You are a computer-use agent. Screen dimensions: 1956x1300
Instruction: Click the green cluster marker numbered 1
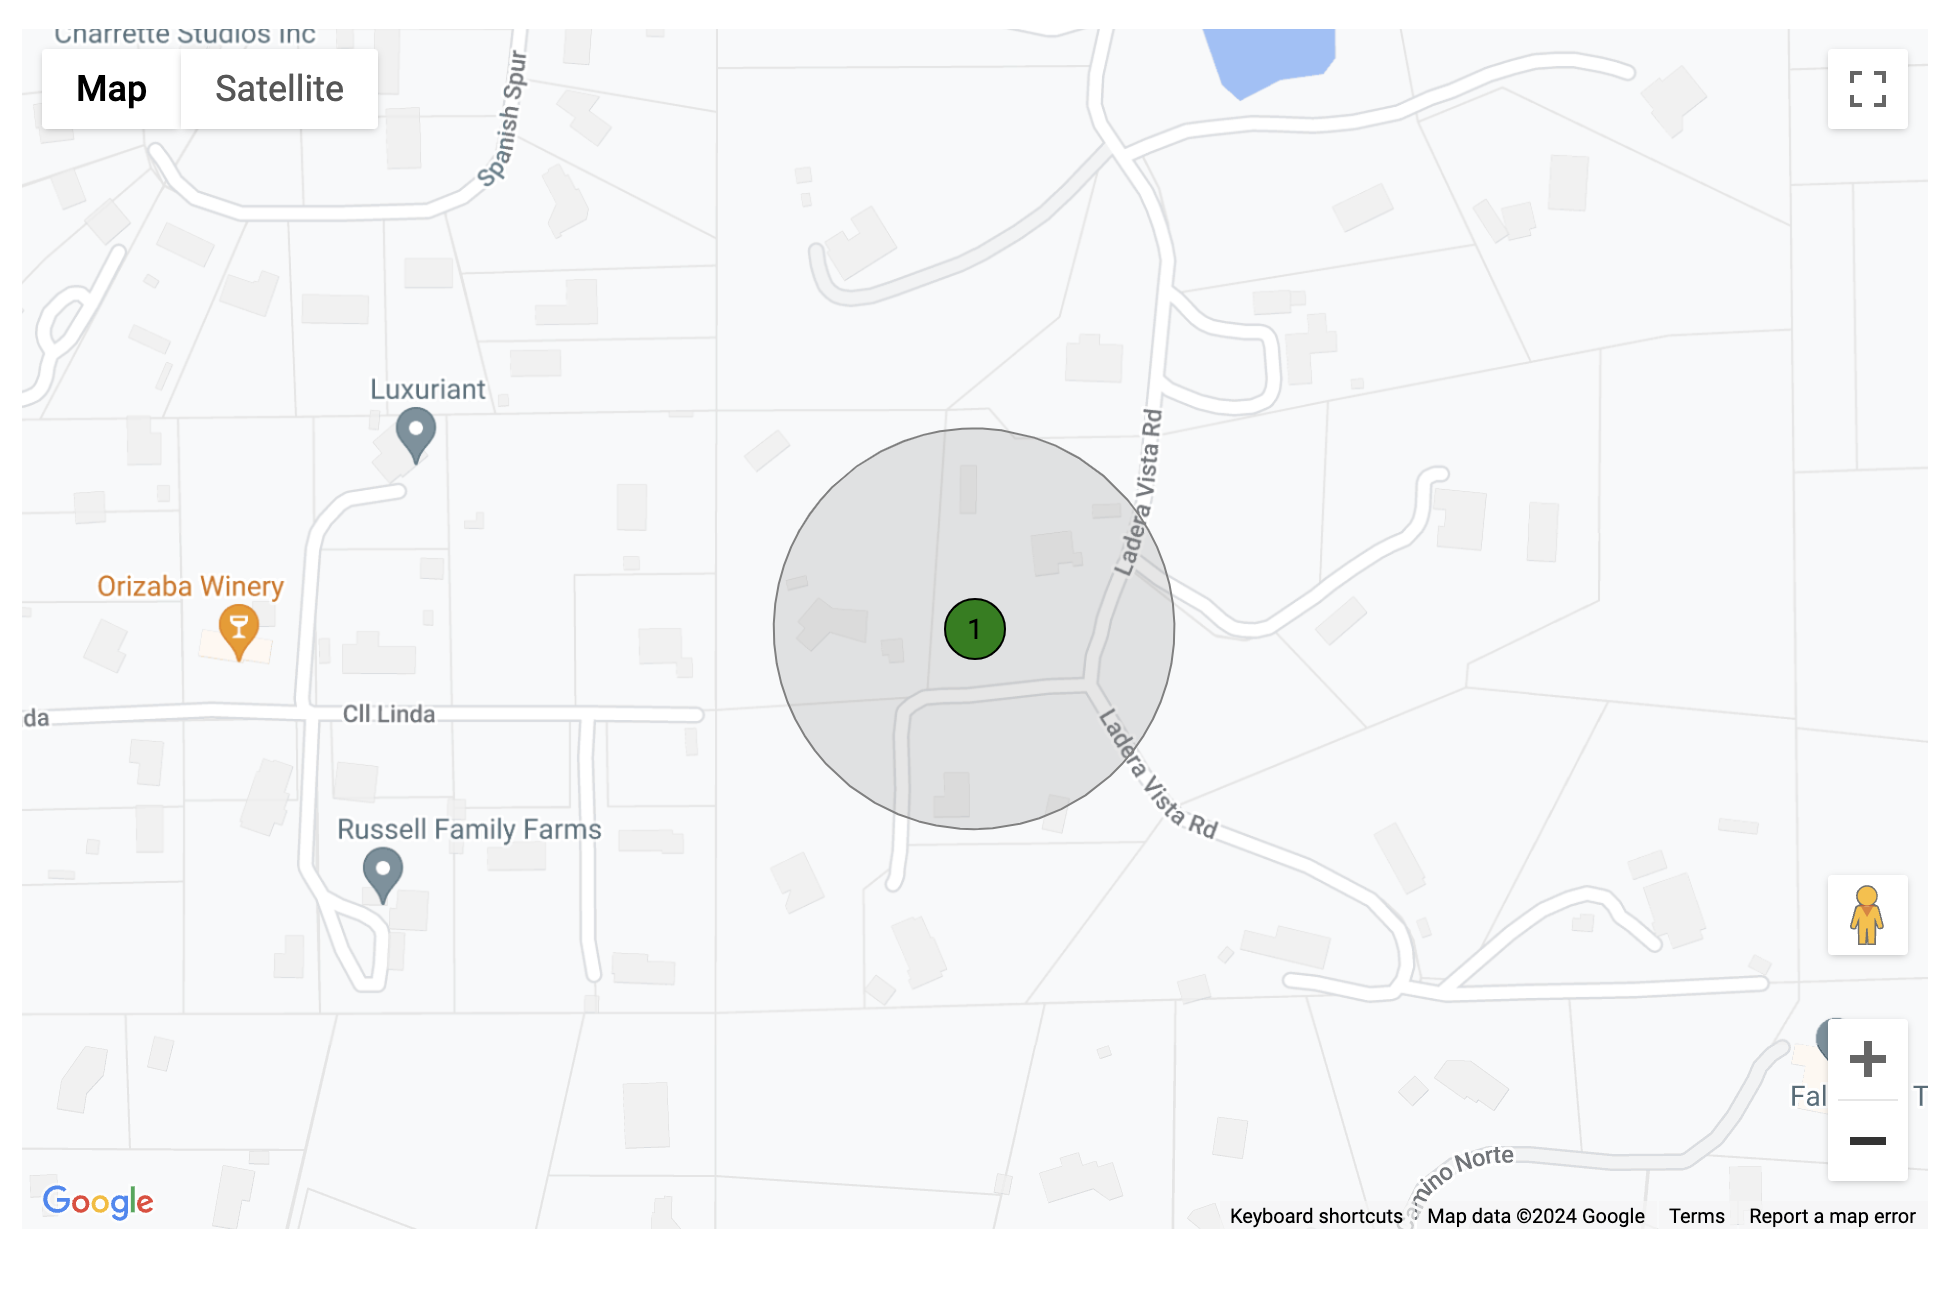coord(974,629)
